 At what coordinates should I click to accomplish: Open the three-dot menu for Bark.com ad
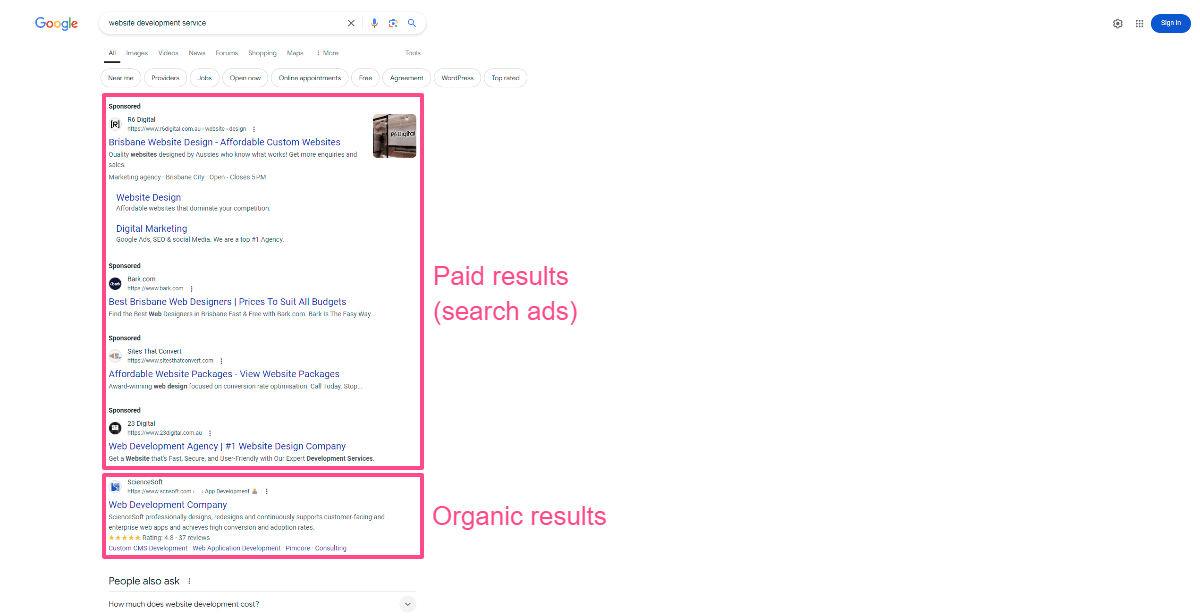[x=191, y=288]
